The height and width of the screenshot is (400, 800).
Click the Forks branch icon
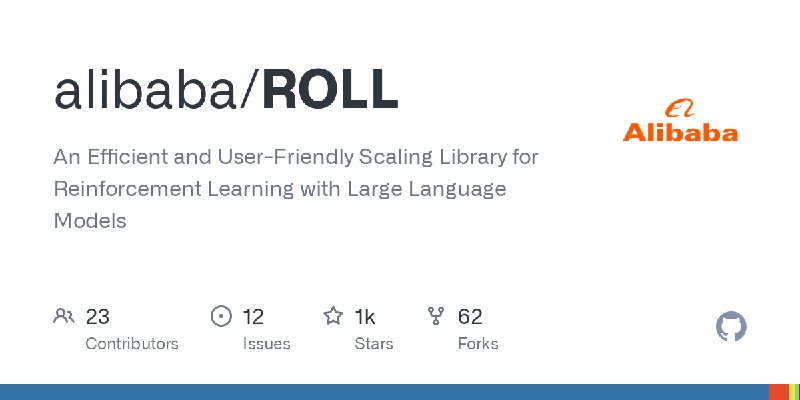(x=436, y=316)
